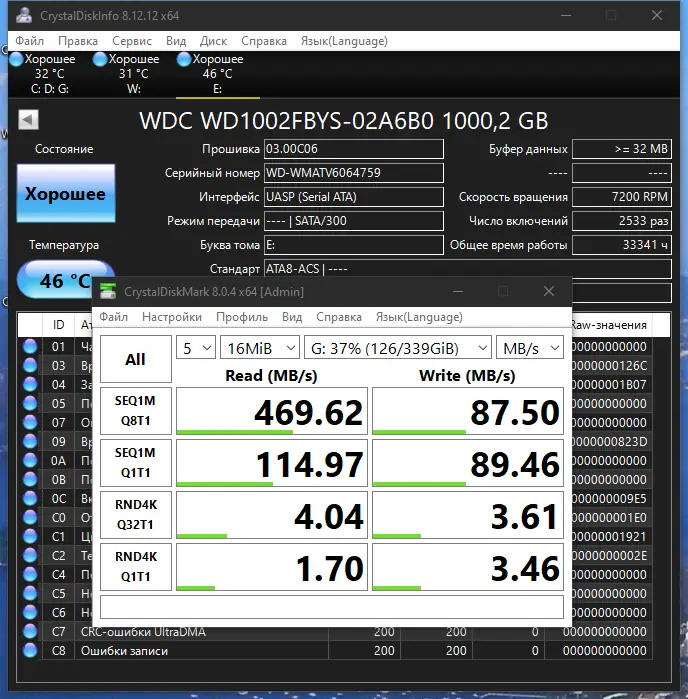Click status orb of attribute C0
Screen dimensions: 688x699
click(30, 518)
